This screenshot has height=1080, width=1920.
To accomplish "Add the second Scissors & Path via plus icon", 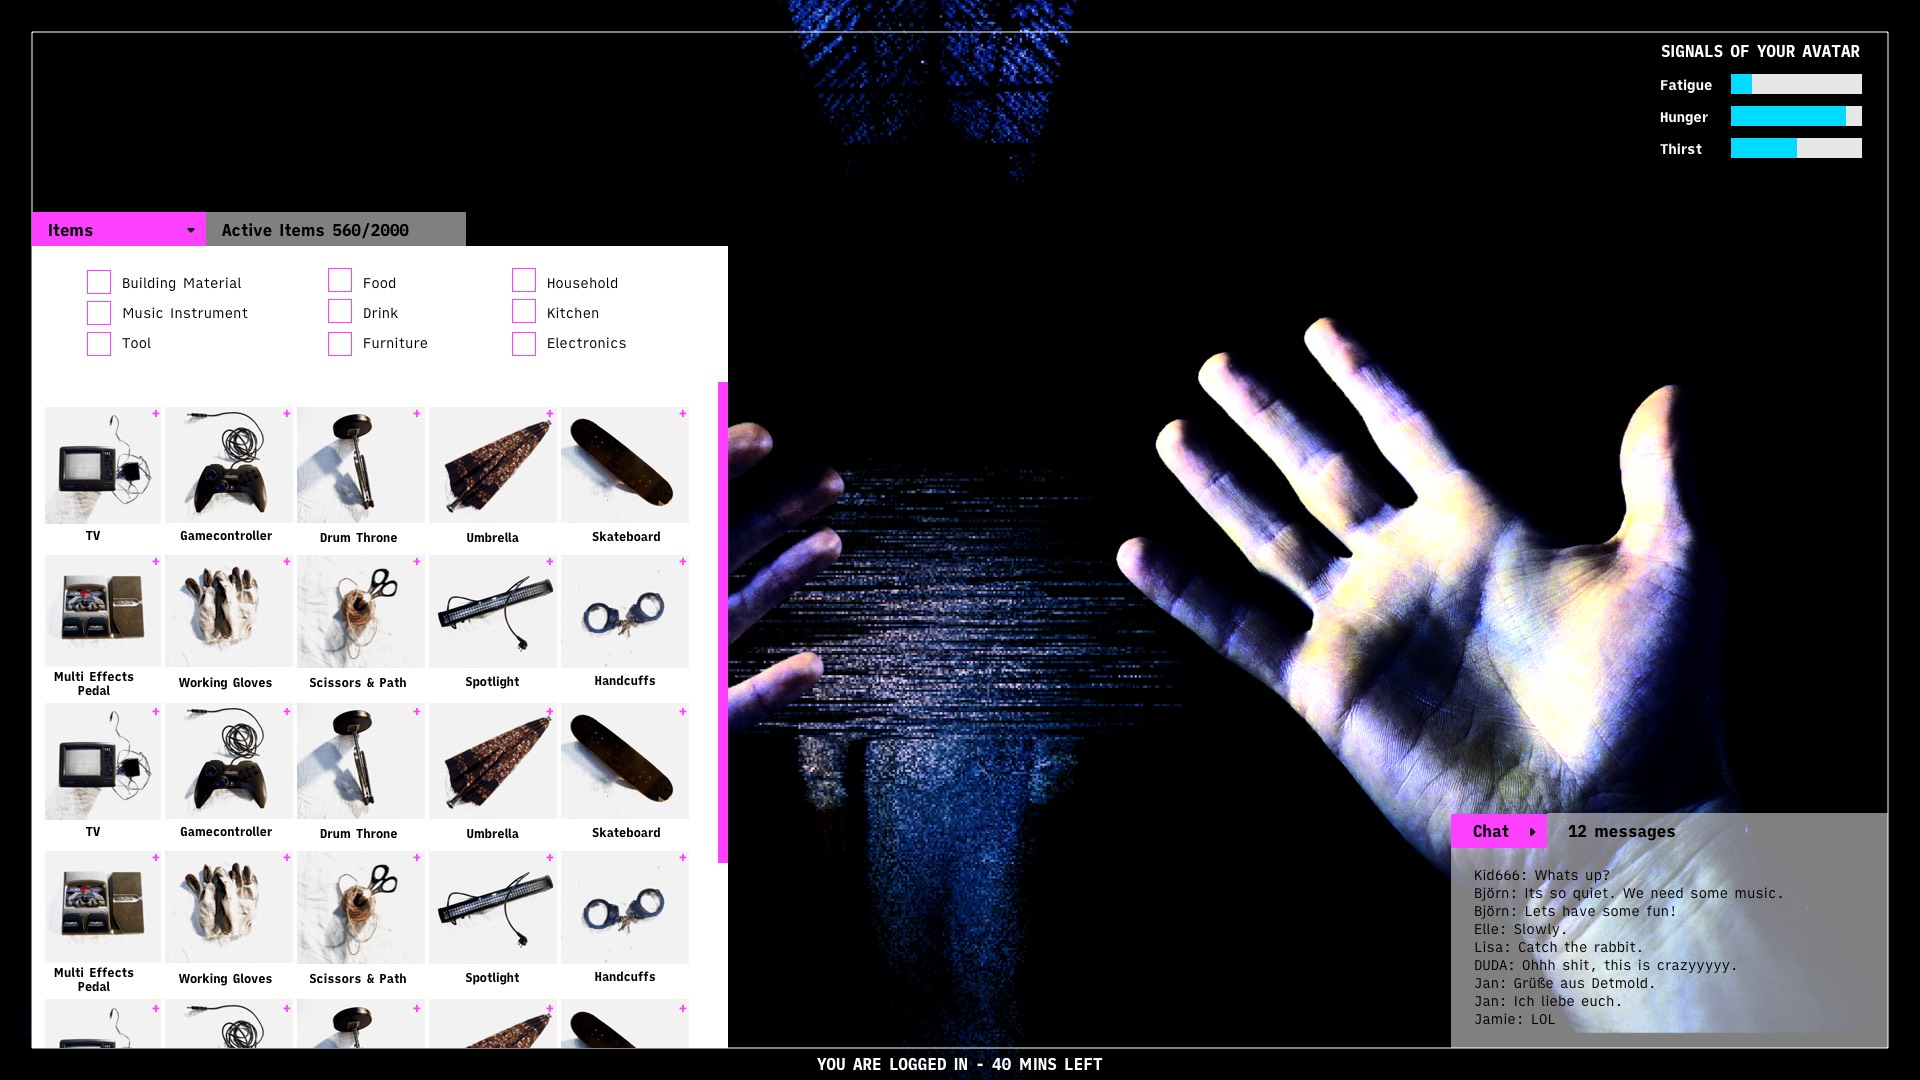I will coord(417,857).
